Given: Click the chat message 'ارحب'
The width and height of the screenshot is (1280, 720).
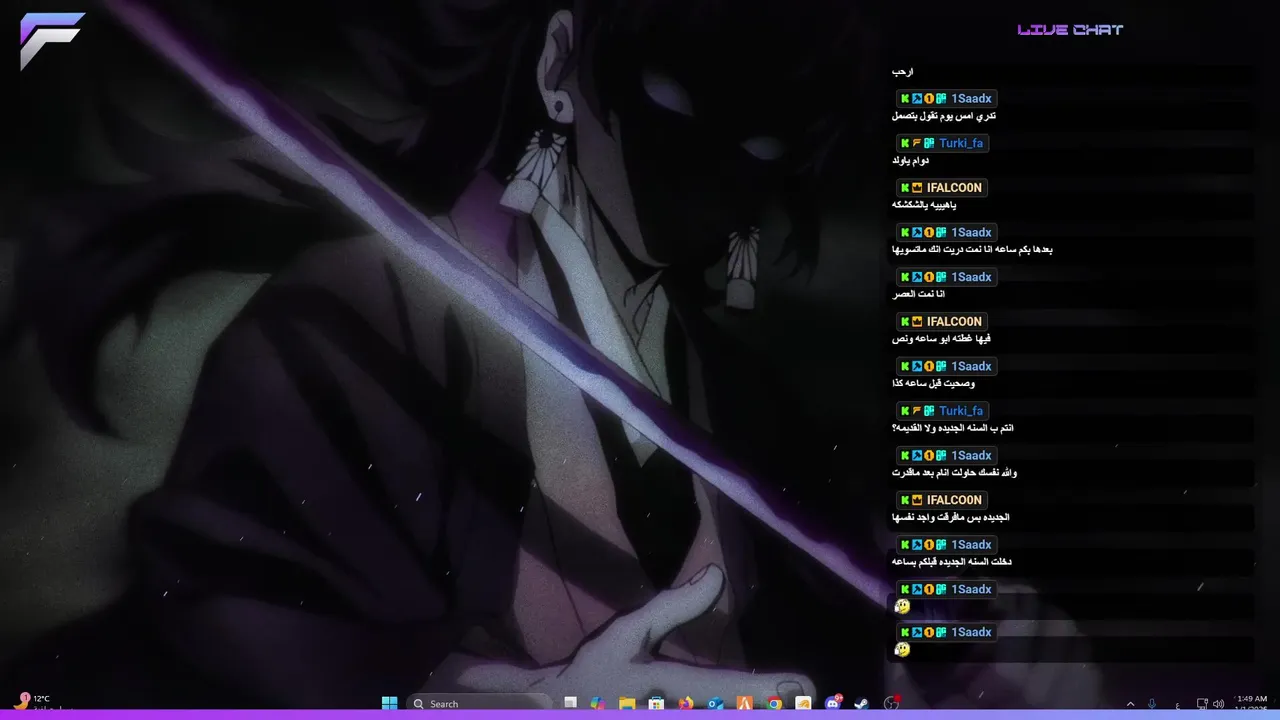Looking at the screenshot, I should click(x=903, y=72).
